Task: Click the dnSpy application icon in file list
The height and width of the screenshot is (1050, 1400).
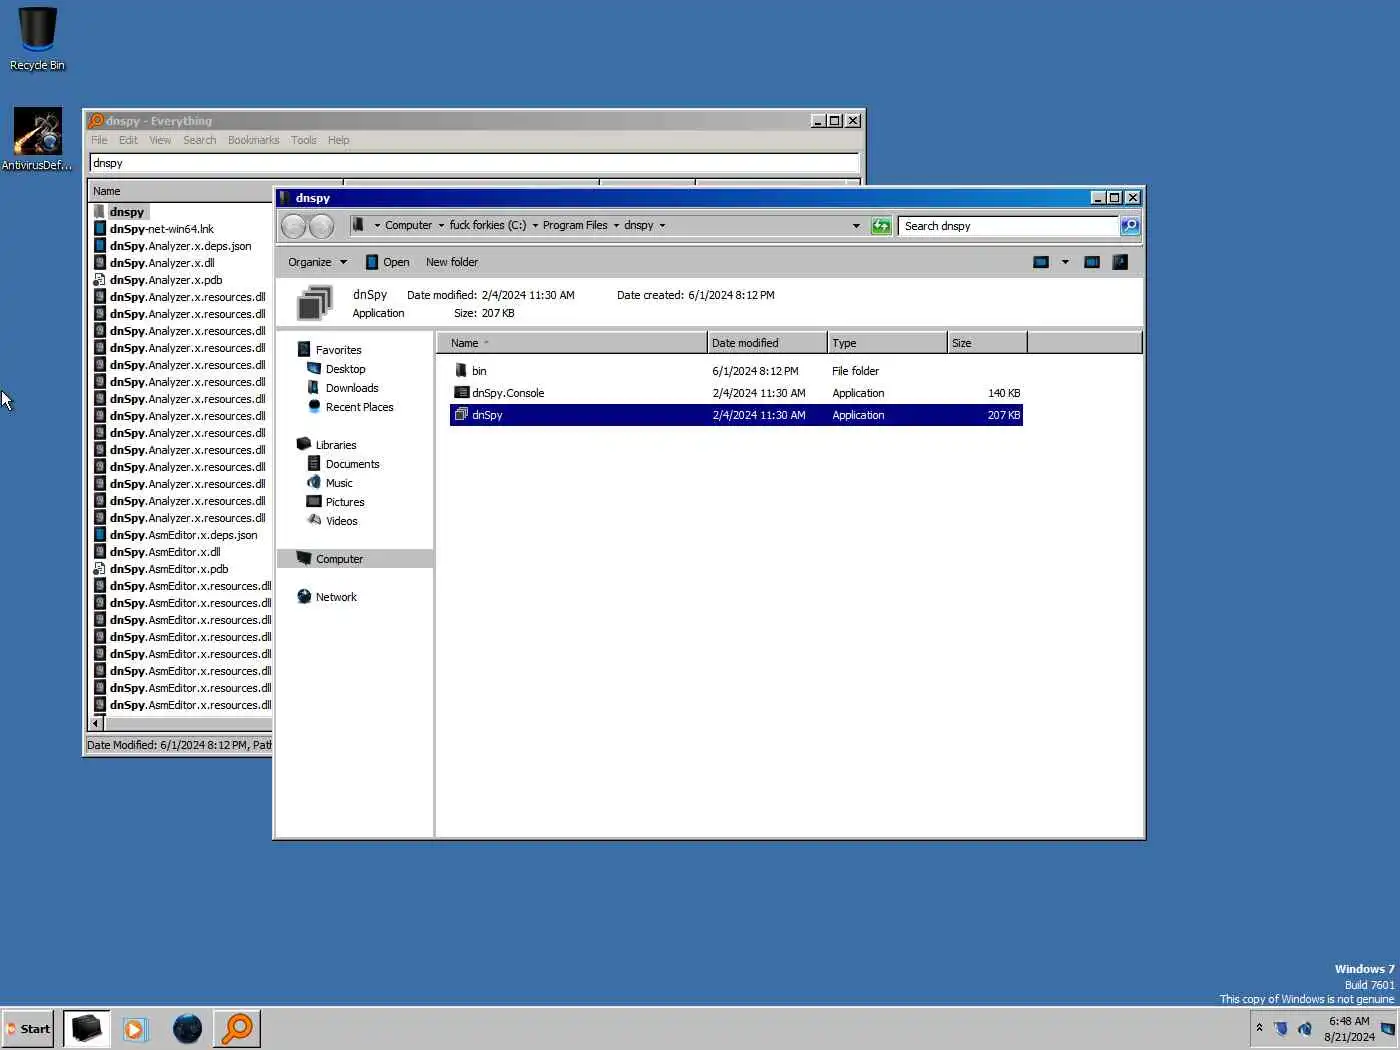Action: click(x=461, y=415)
